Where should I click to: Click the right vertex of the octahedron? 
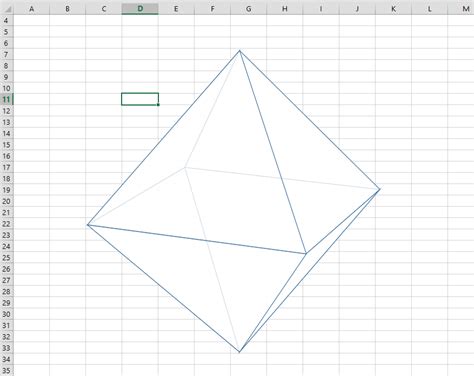tap(380, 189)
